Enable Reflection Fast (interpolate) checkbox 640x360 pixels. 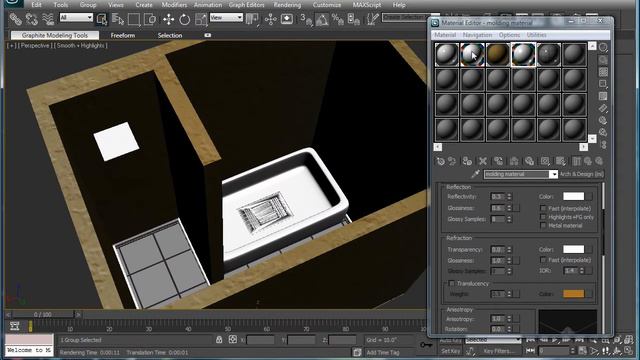point(543,208)
